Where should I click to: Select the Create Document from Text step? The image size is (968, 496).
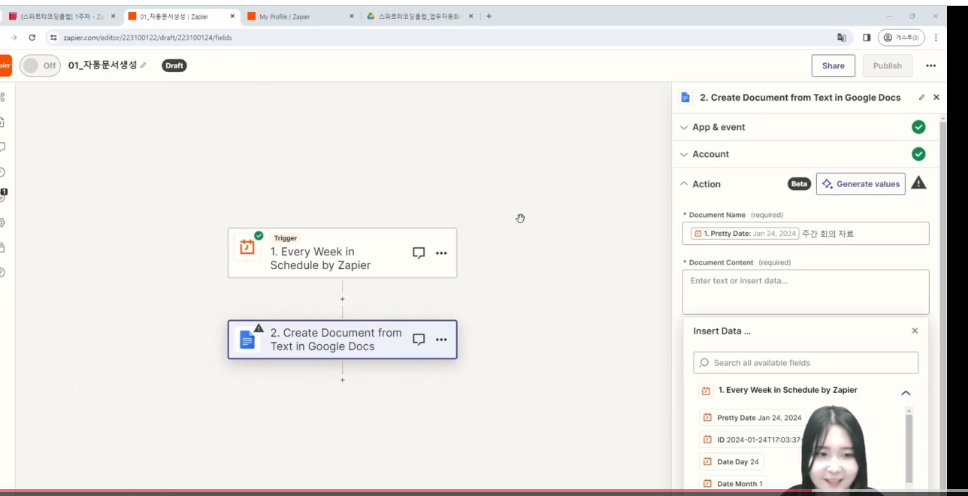(x=342, y=339)
